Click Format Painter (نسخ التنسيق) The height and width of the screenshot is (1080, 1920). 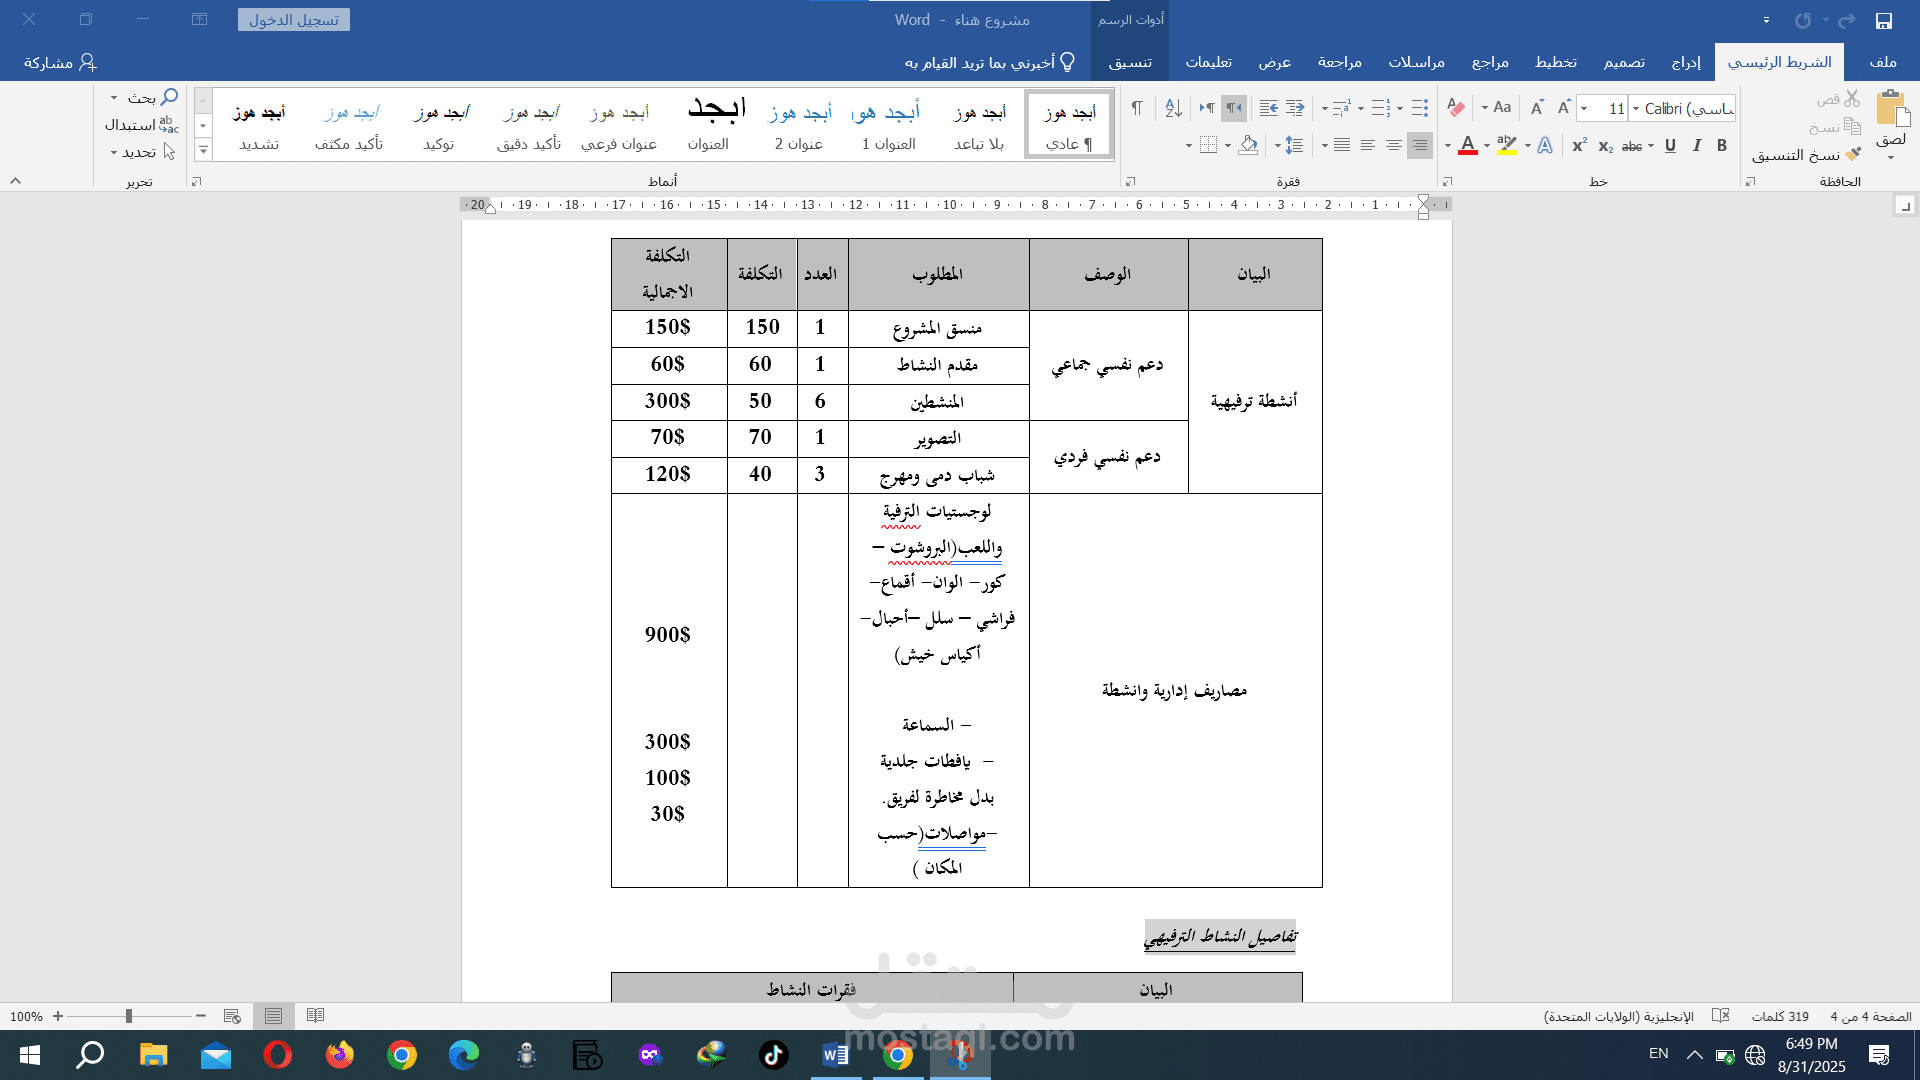coord(1806,155)
